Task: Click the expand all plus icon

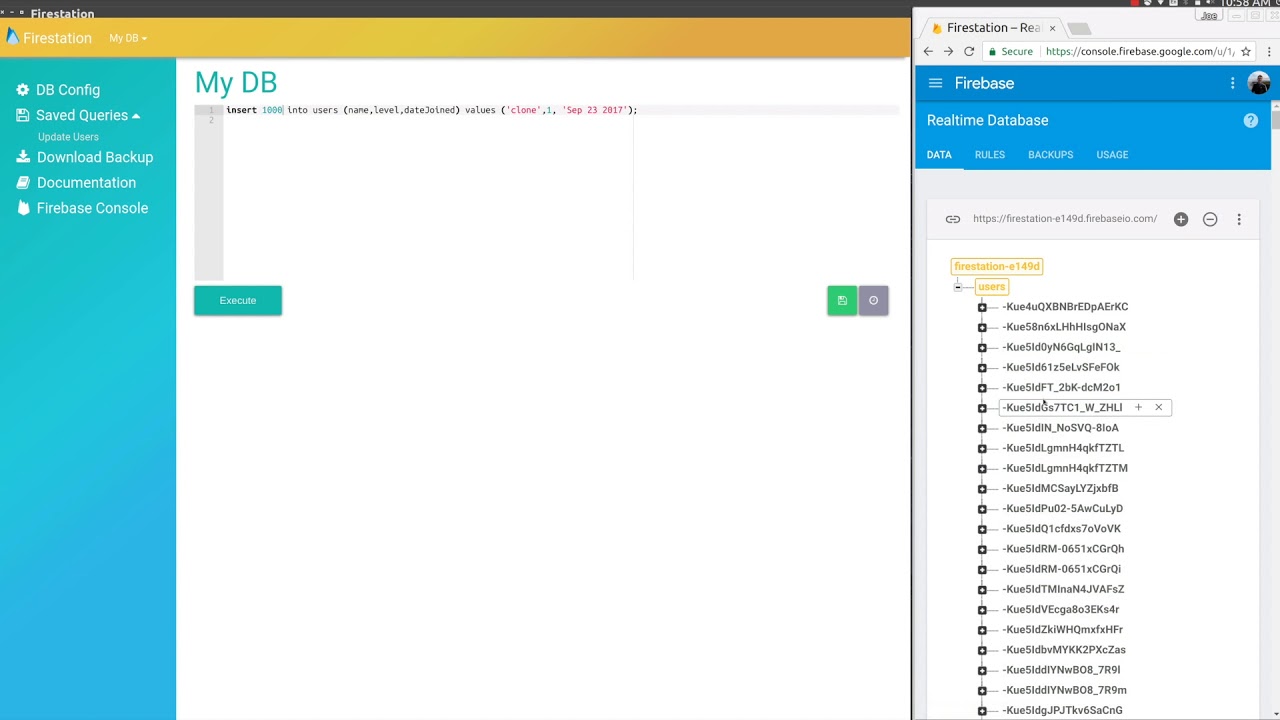Action: click(x=1181, y=219)
